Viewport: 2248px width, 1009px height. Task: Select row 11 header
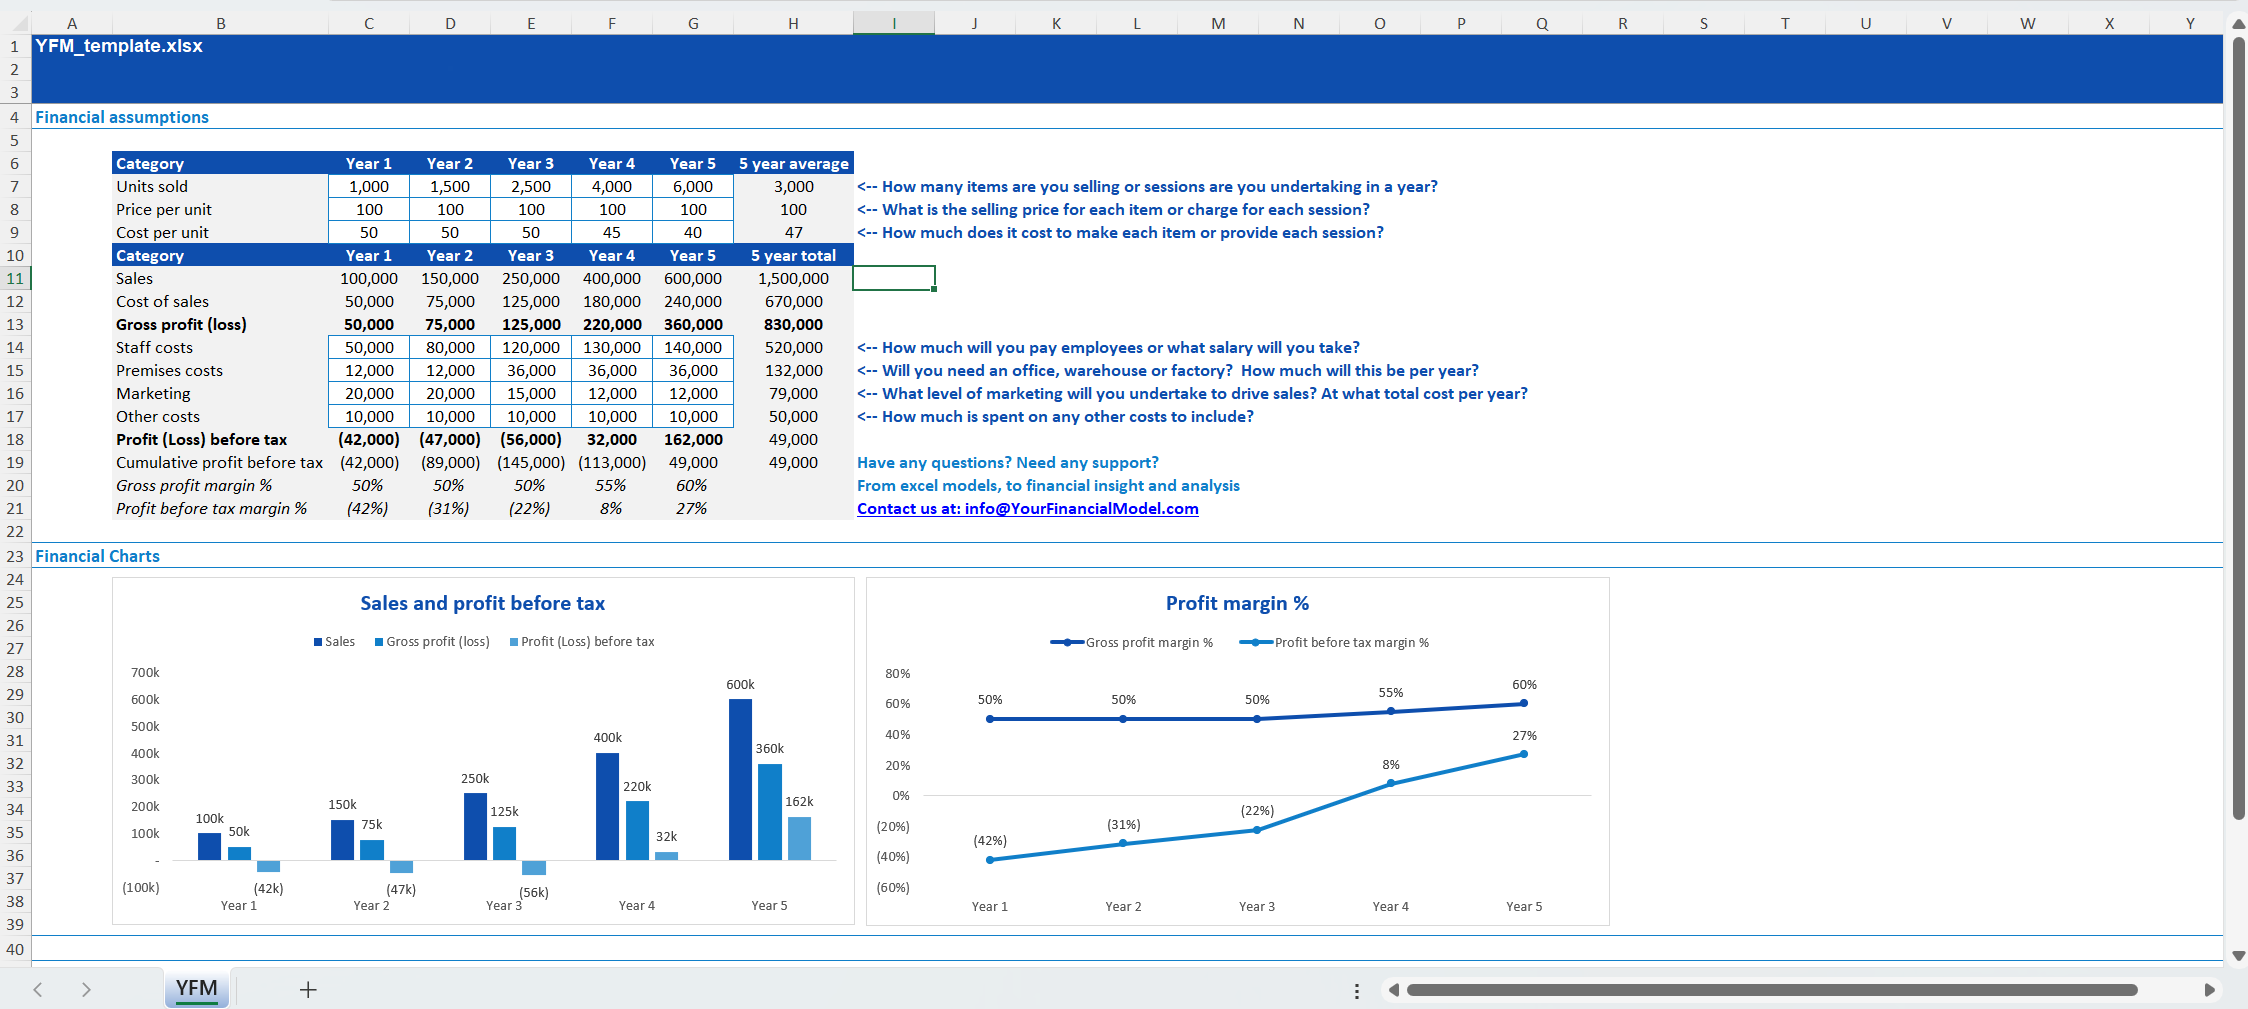click(x=15, y=278)
